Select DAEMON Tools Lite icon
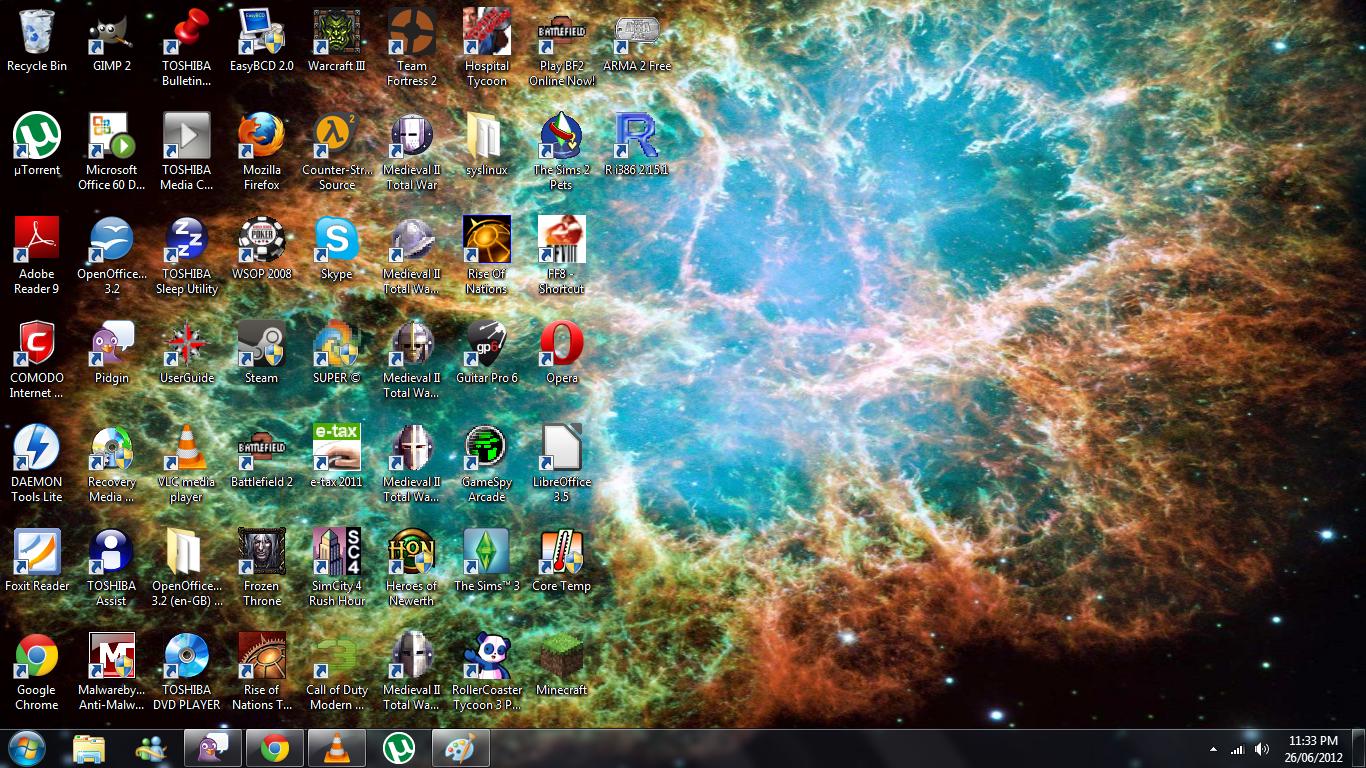Viewport: 1366px width, 768px height. [37, 464]
